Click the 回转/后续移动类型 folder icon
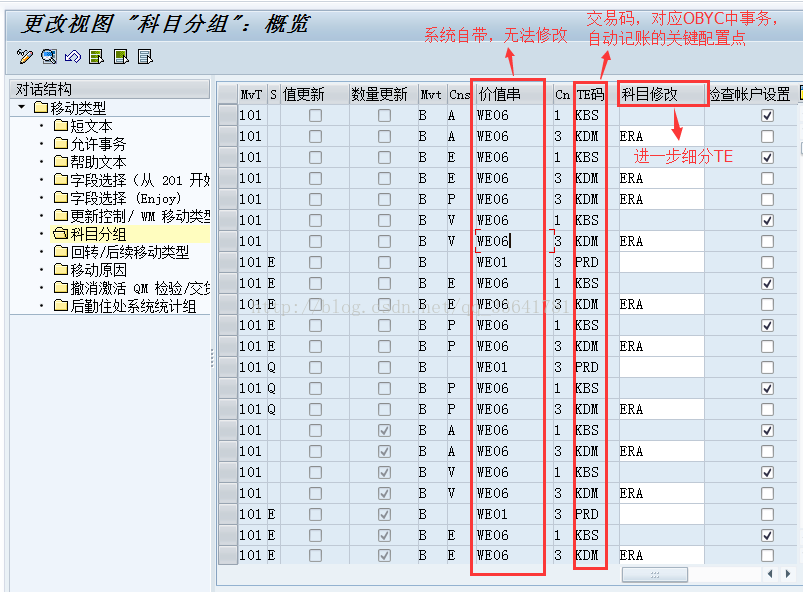The height and width of the screenshot is (592, 803). [61, 252]
